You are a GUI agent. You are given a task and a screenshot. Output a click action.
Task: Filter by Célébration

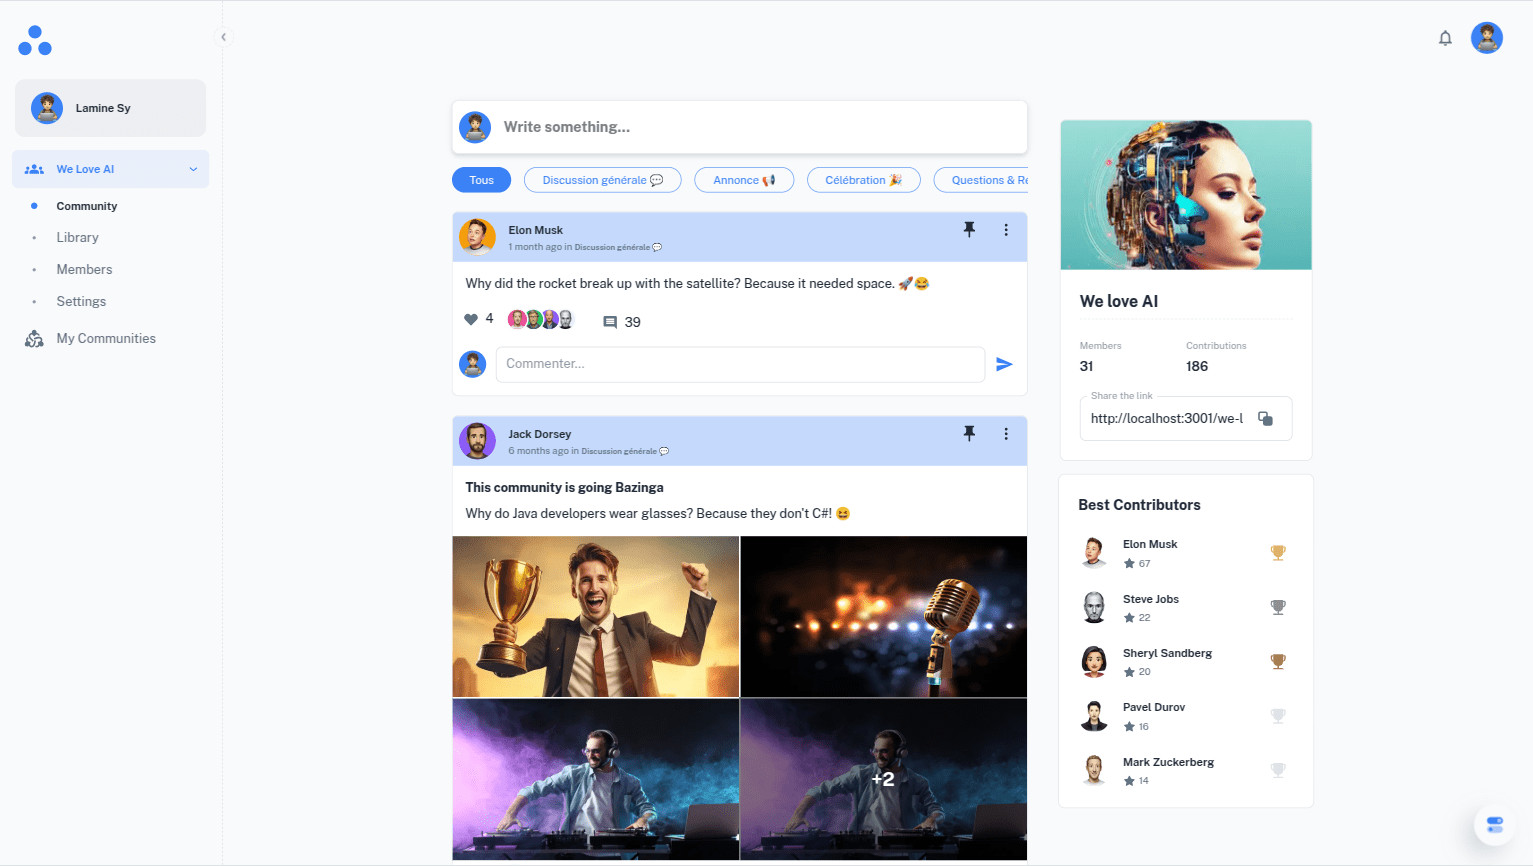click(x=863, y=180)
